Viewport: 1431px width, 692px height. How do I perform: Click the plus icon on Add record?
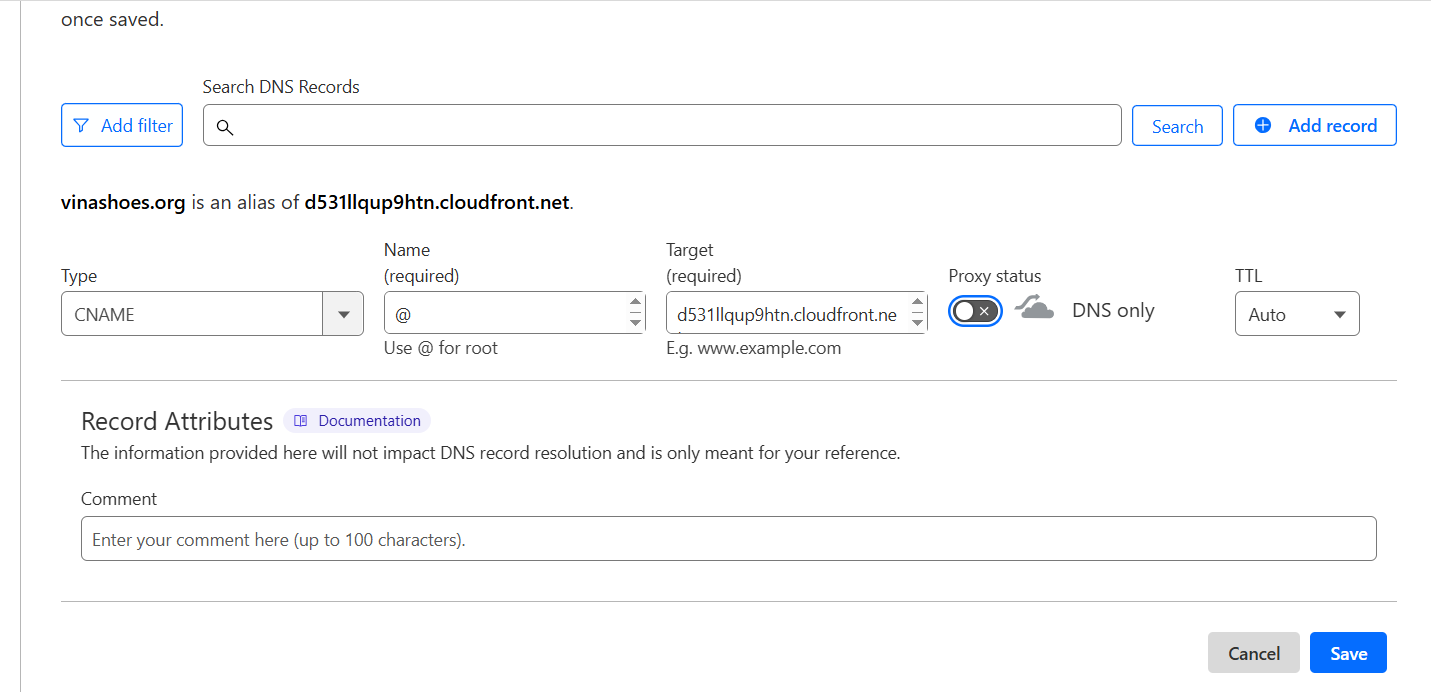click(1262, 125)
